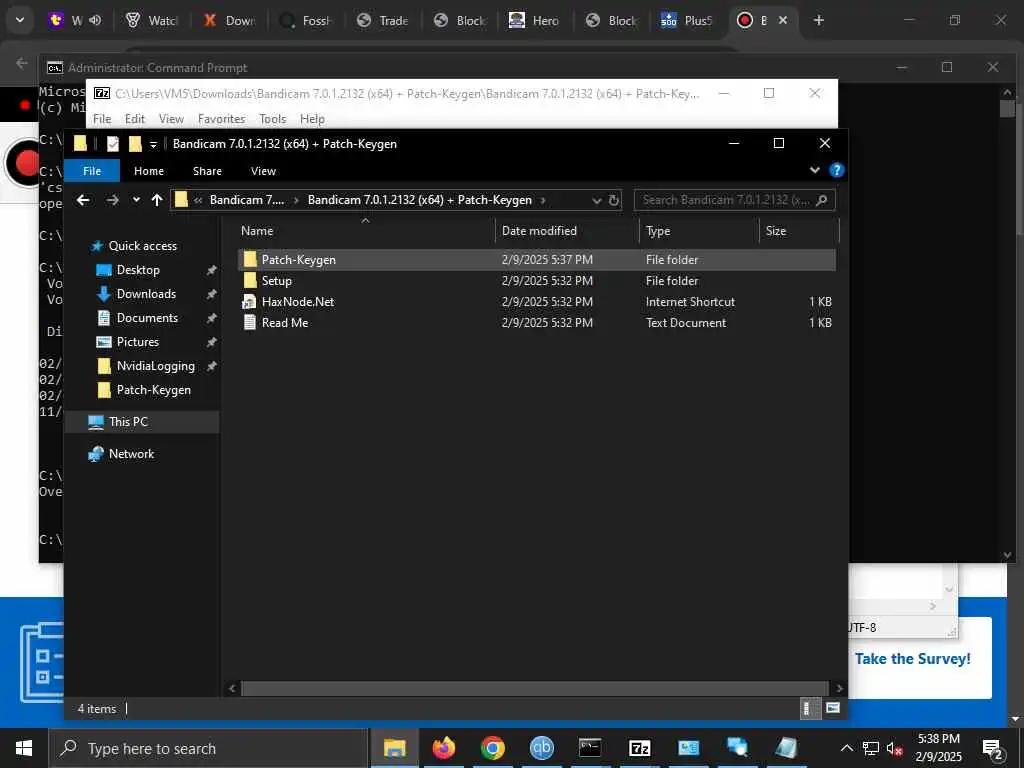The height and width of the screenshot is (768, 1024).
Task: Mute the first browser tab's audio
Action: pos(95,20)
